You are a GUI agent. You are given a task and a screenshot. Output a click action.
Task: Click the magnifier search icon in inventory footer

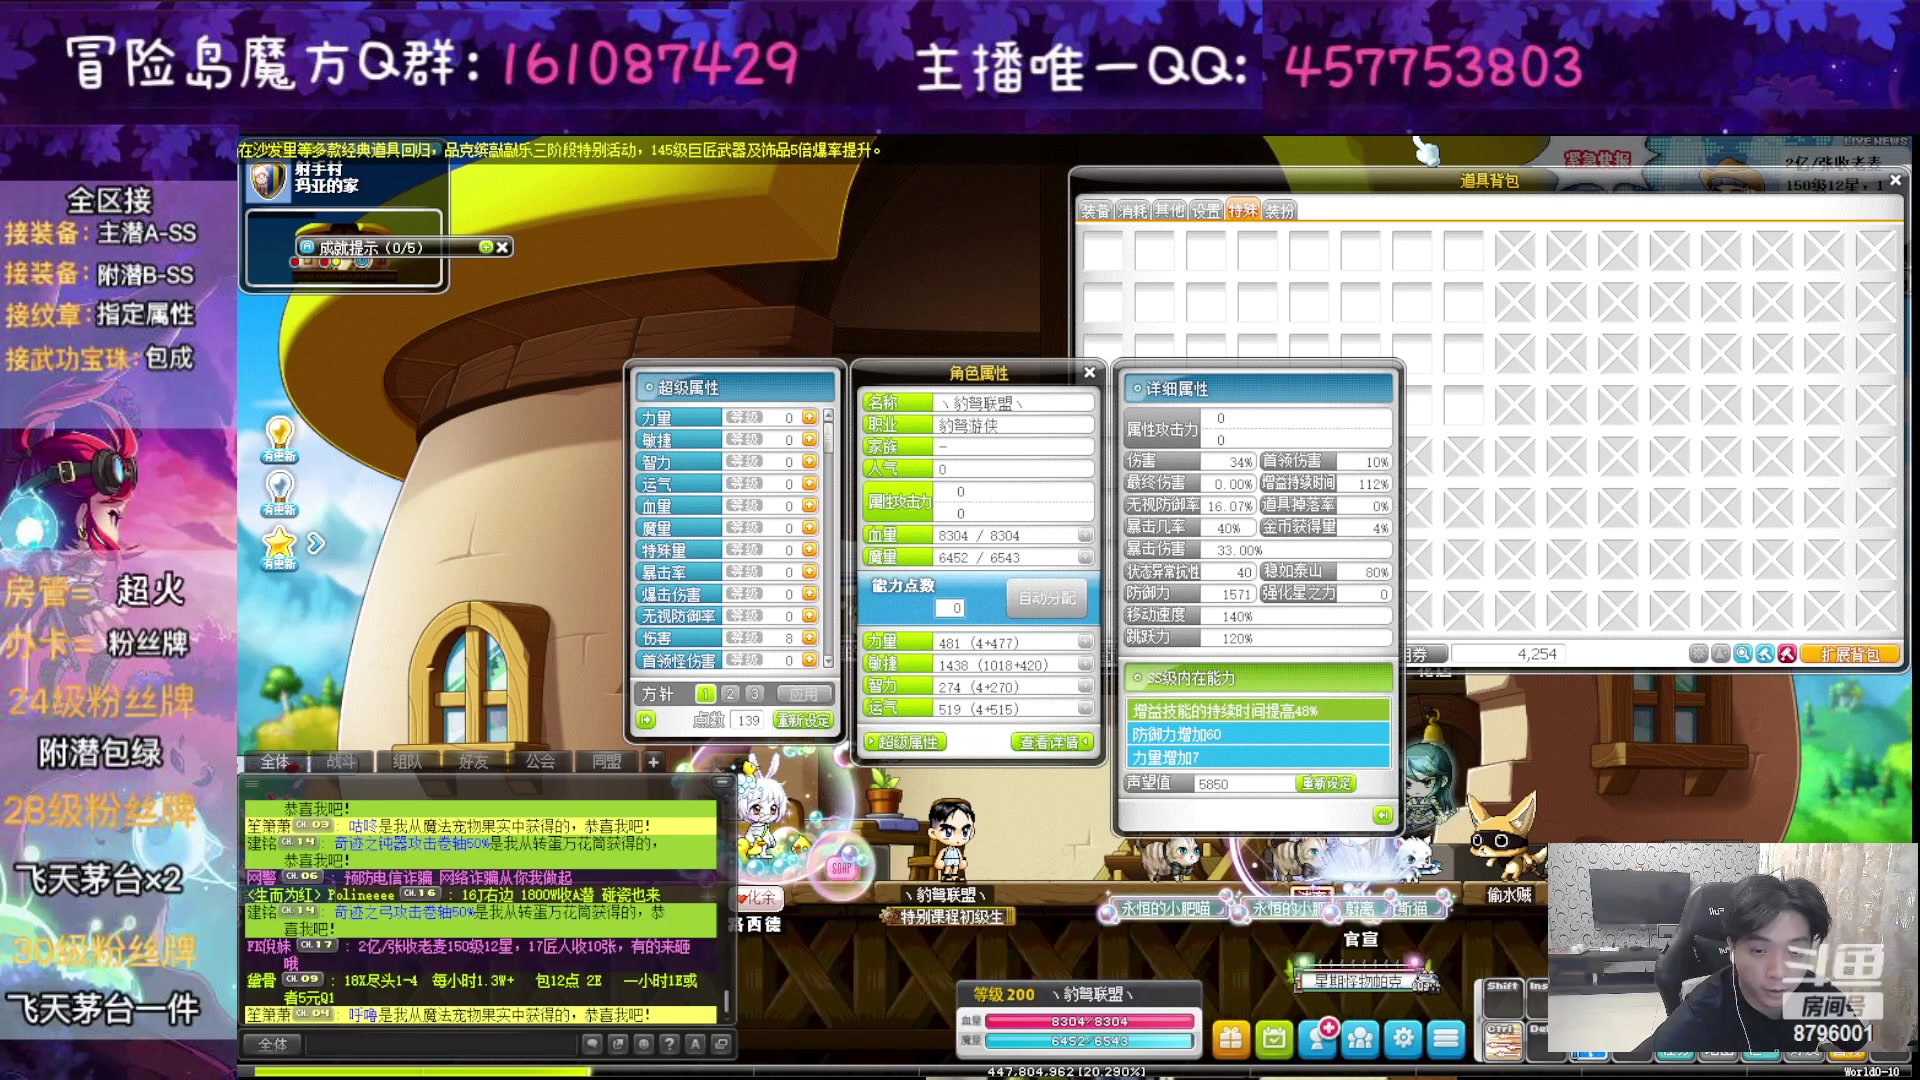[x=1743, y=654]
